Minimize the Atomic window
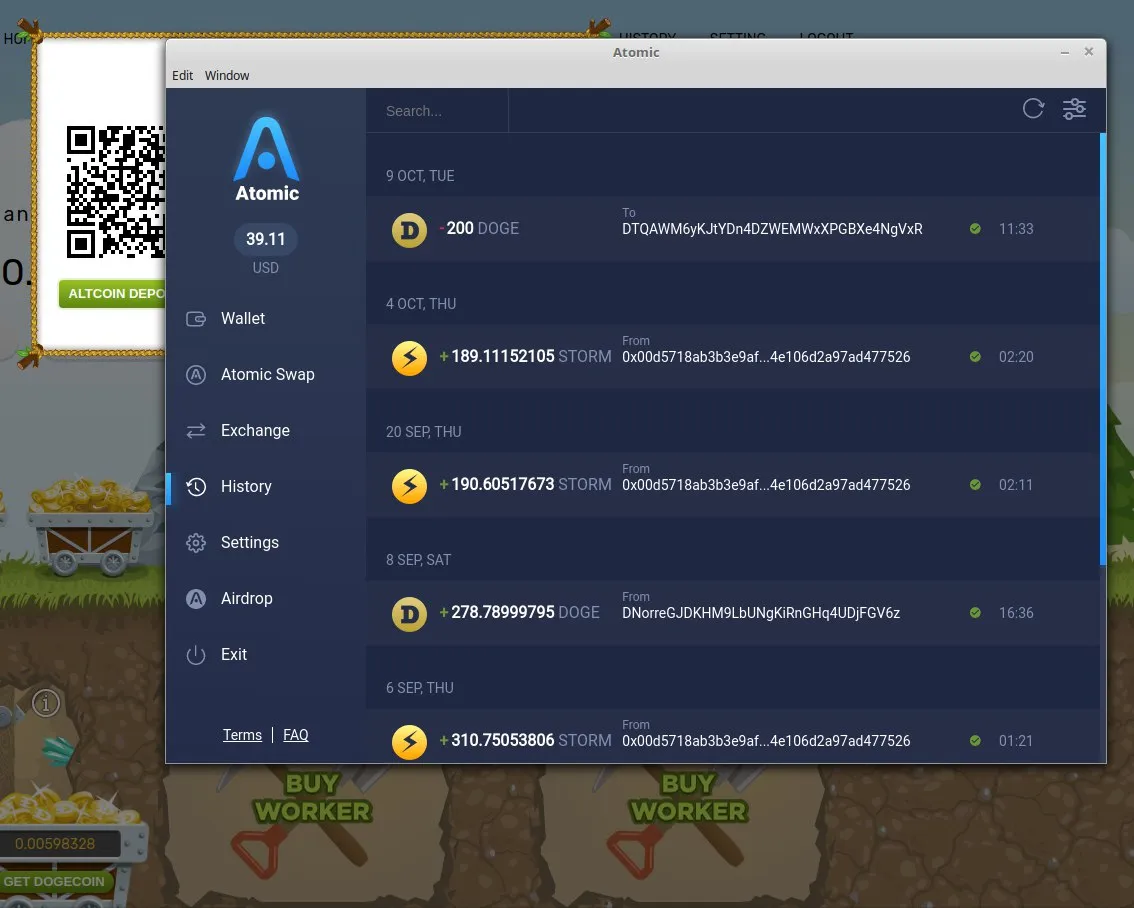 pyautogui.click(x=1065, y=52)
